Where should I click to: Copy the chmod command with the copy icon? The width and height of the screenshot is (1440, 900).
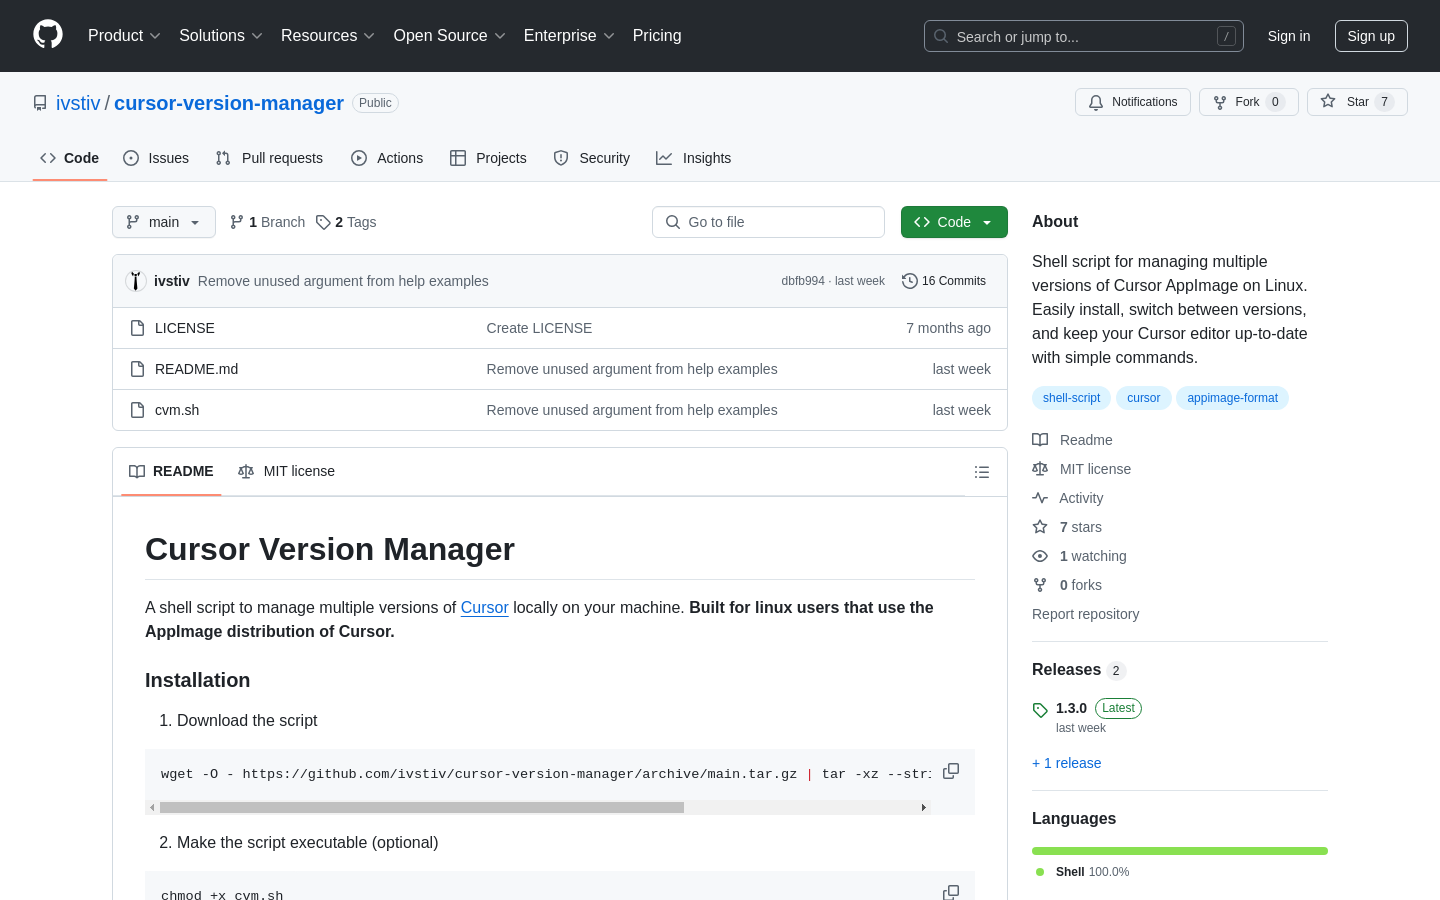pyautogui.click(x=951, y=892)
